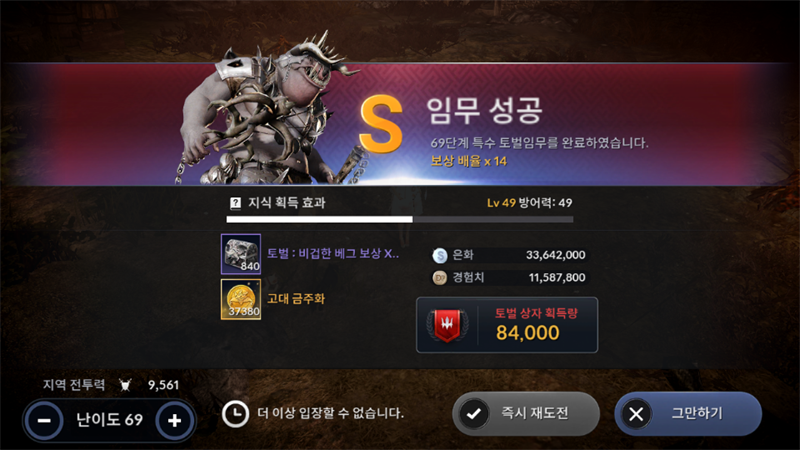Click the knowledge gain progress bar
This screenshot has height=450, width=800.
[399, 219]
